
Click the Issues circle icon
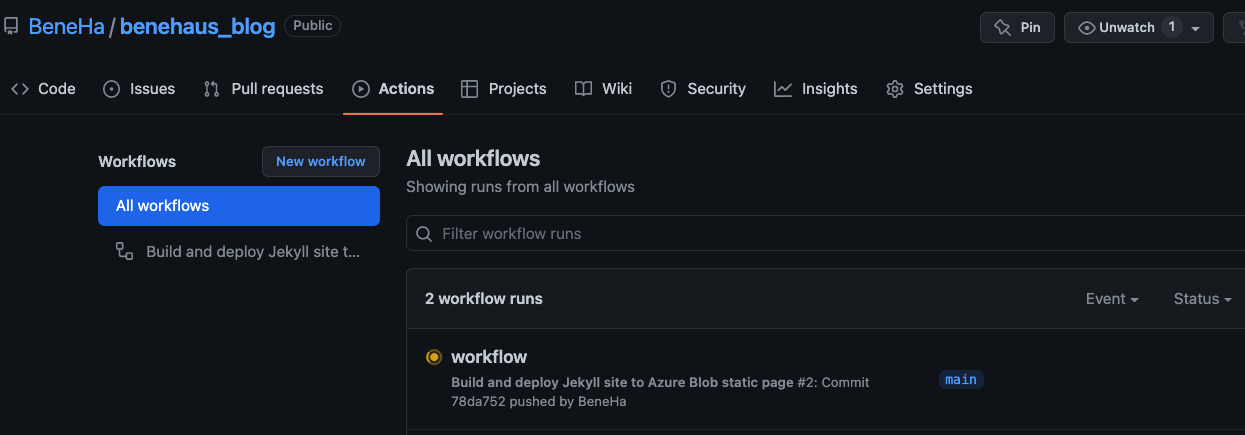click(x=112, y=88)
